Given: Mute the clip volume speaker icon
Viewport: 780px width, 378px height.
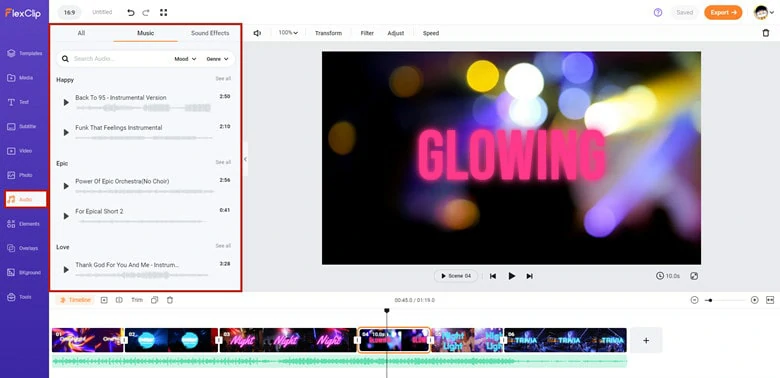Looking at the screenshot, I should click(257, 33).
